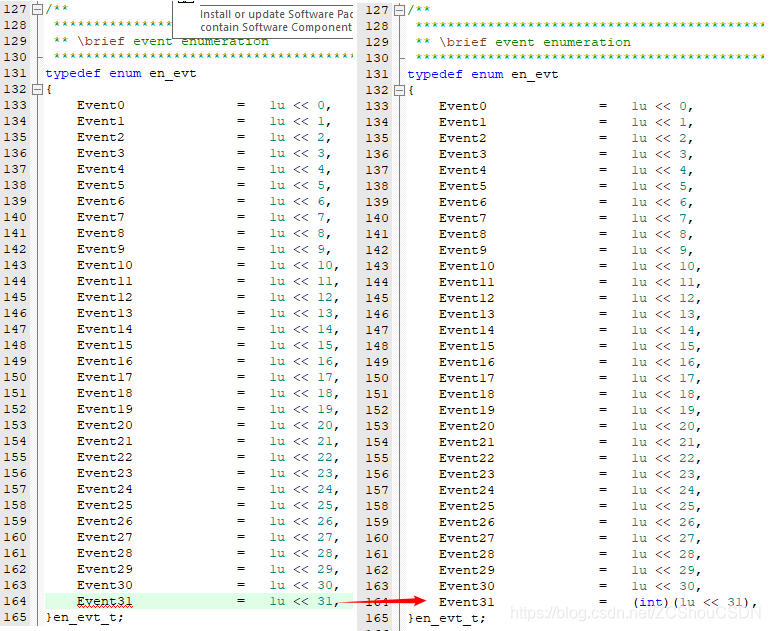Image resolution: width=770 pixels, height=631 pixels.
Task: Click equals sign on Event13 line, left pane
Action: (x=241, y=313)
